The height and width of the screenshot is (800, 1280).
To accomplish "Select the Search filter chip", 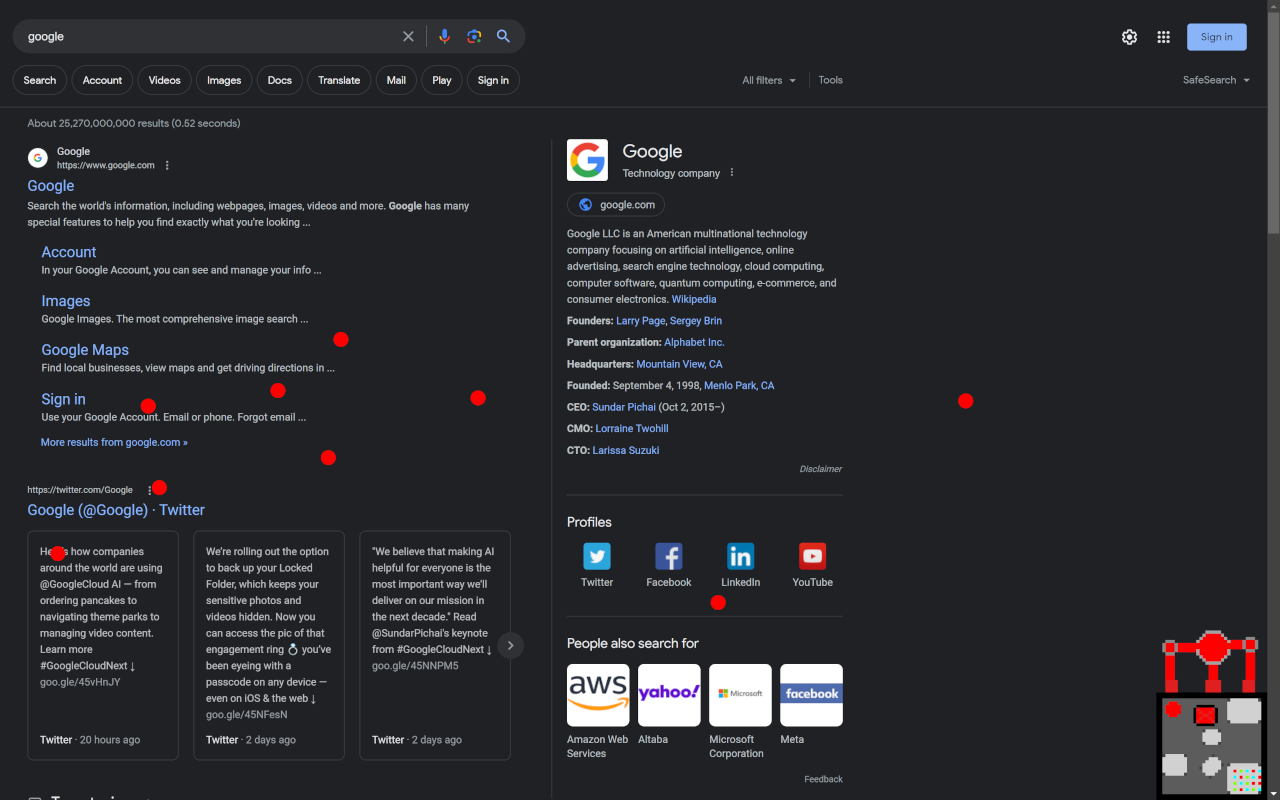I will (x=40, y=80).
